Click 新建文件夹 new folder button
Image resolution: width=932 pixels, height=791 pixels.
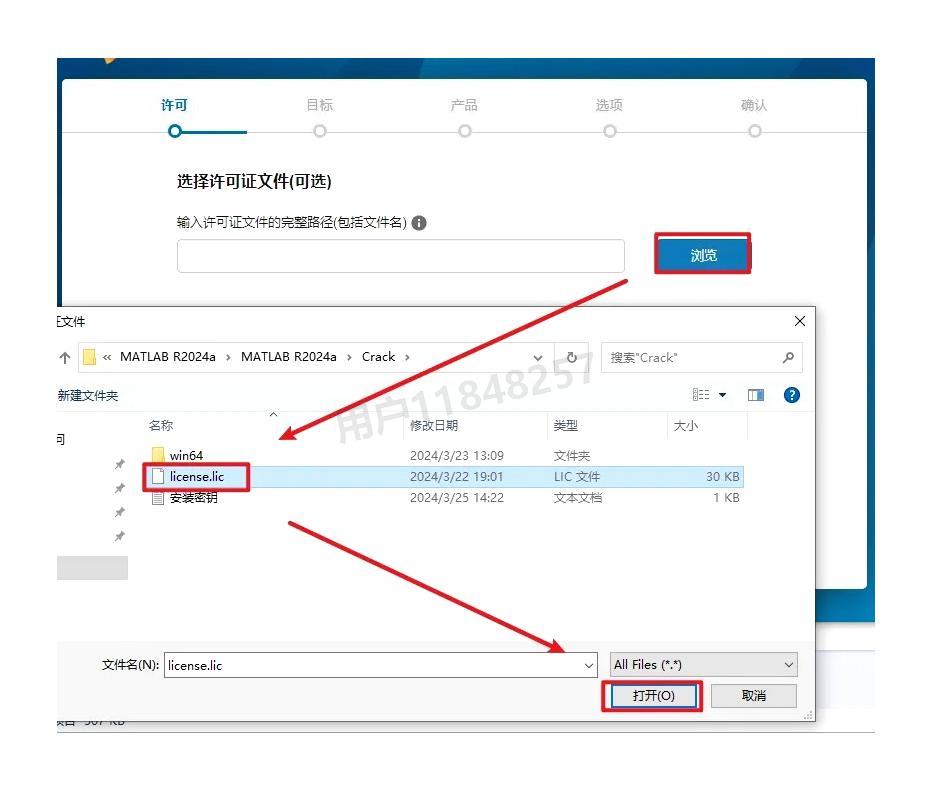[88, 396]
